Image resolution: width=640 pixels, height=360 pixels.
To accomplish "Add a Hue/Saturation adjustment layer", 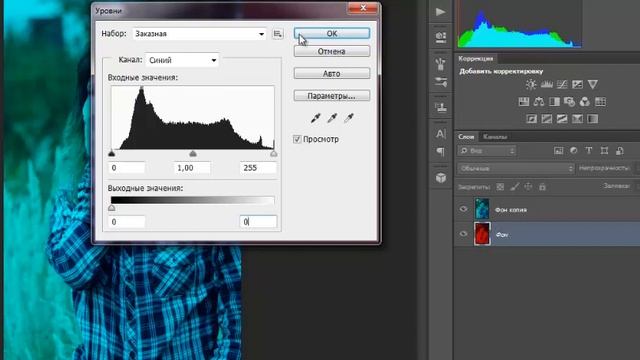I will (x=524, y=102).
